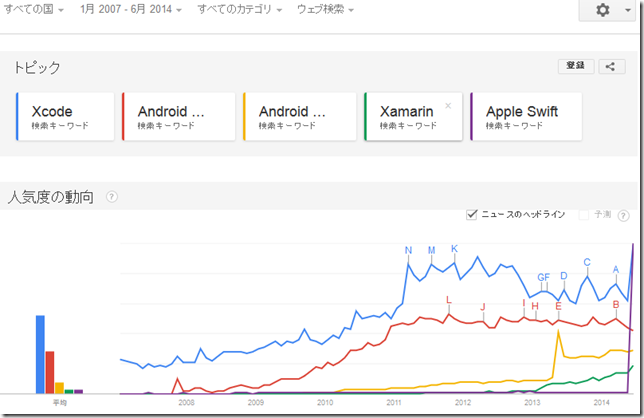Click the Xamarin search term card
Screen dimensions: 644x418
tap(413, 117)
